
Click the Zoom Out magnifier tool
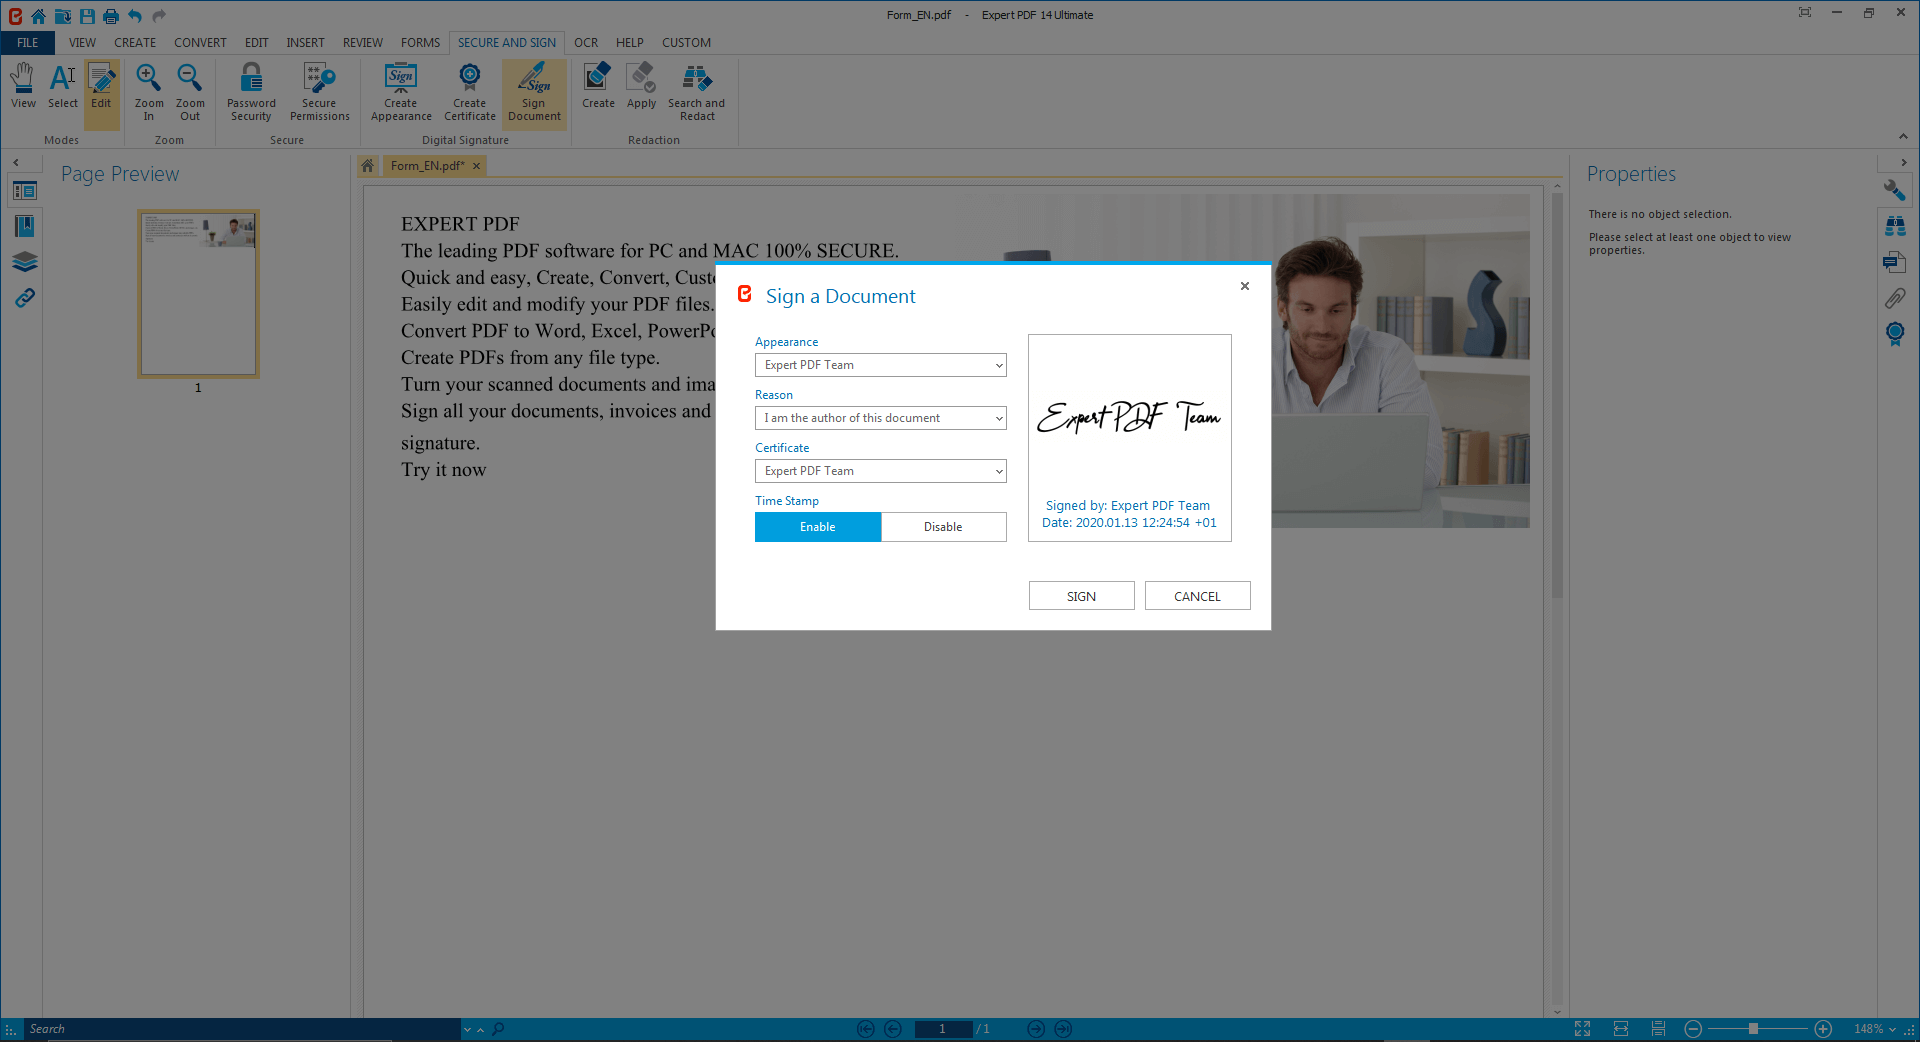(x=190, y=92)
